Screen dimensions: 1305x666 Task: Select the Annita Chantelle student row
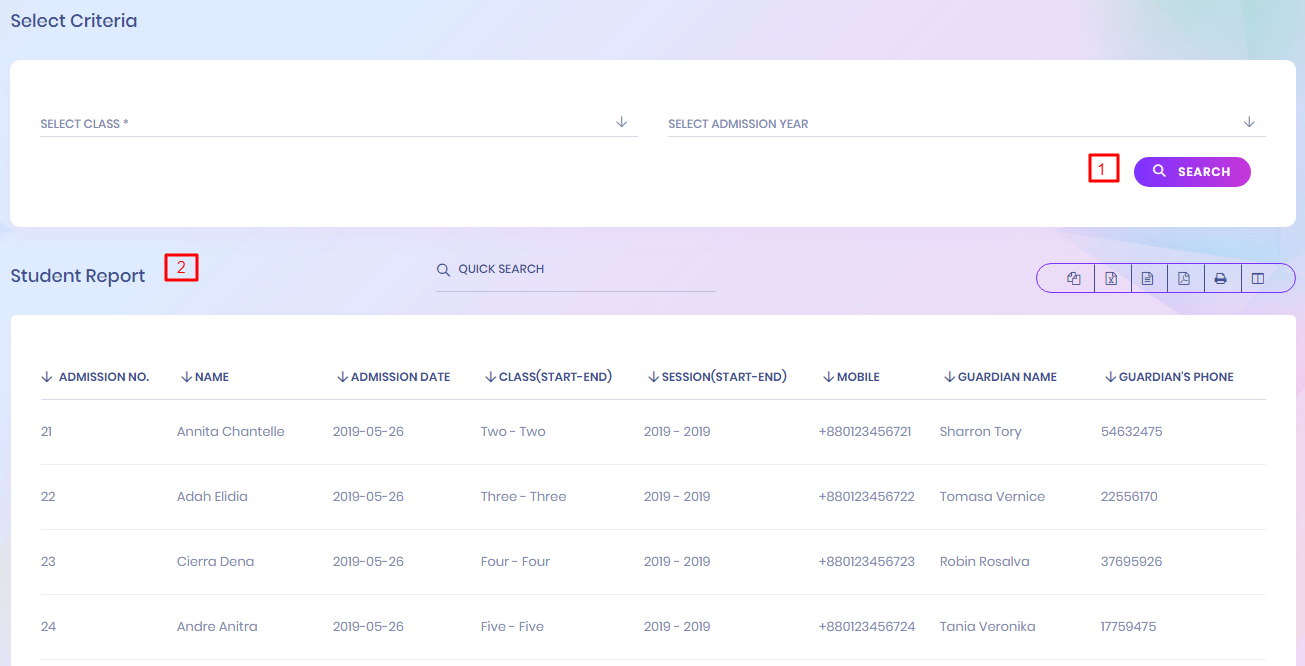click(x=231, y=432)
